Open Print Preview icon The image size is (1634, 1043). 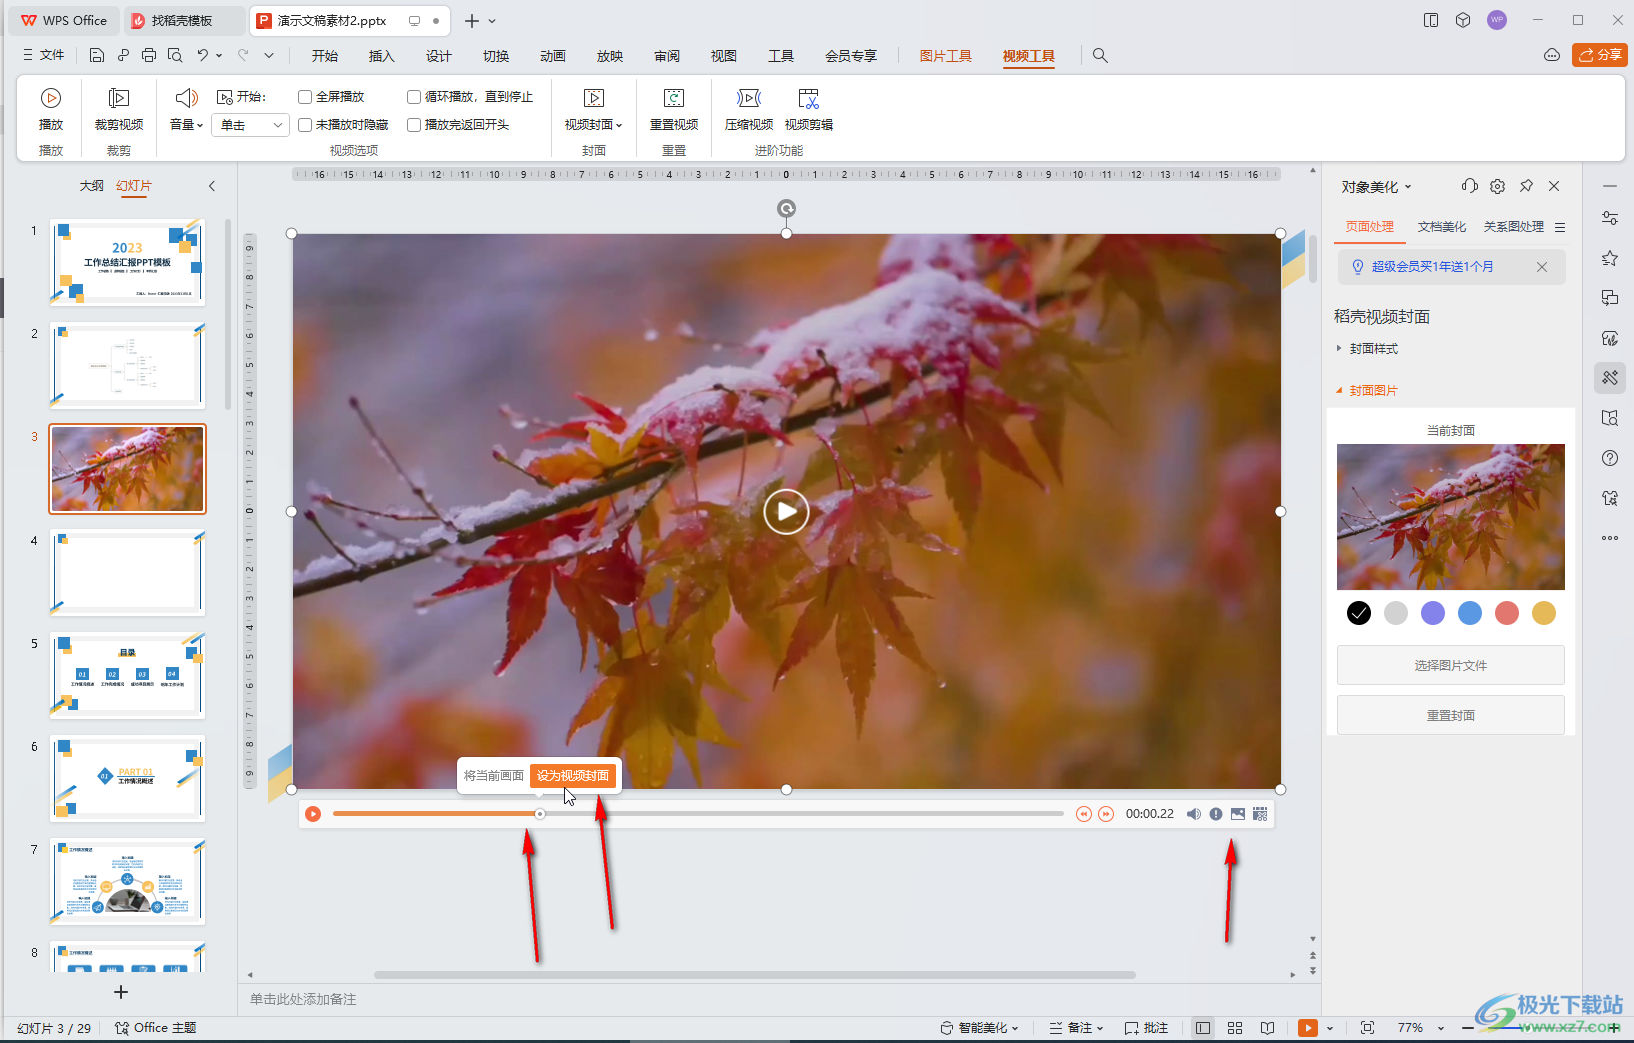click(175, 55)
